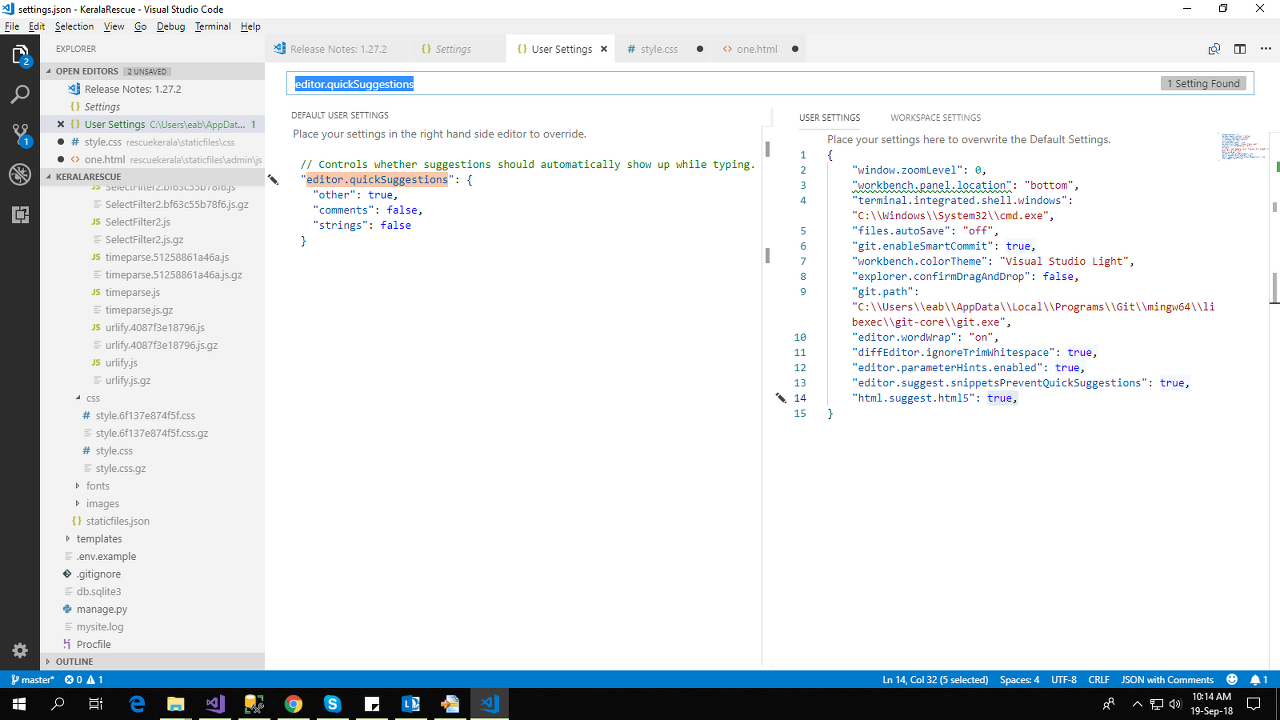The height and width of the screenshot is (720, 1280).
Task: Switch to the Workspace Settings tab
Action: pyautogui.click(x=935, y=117)
